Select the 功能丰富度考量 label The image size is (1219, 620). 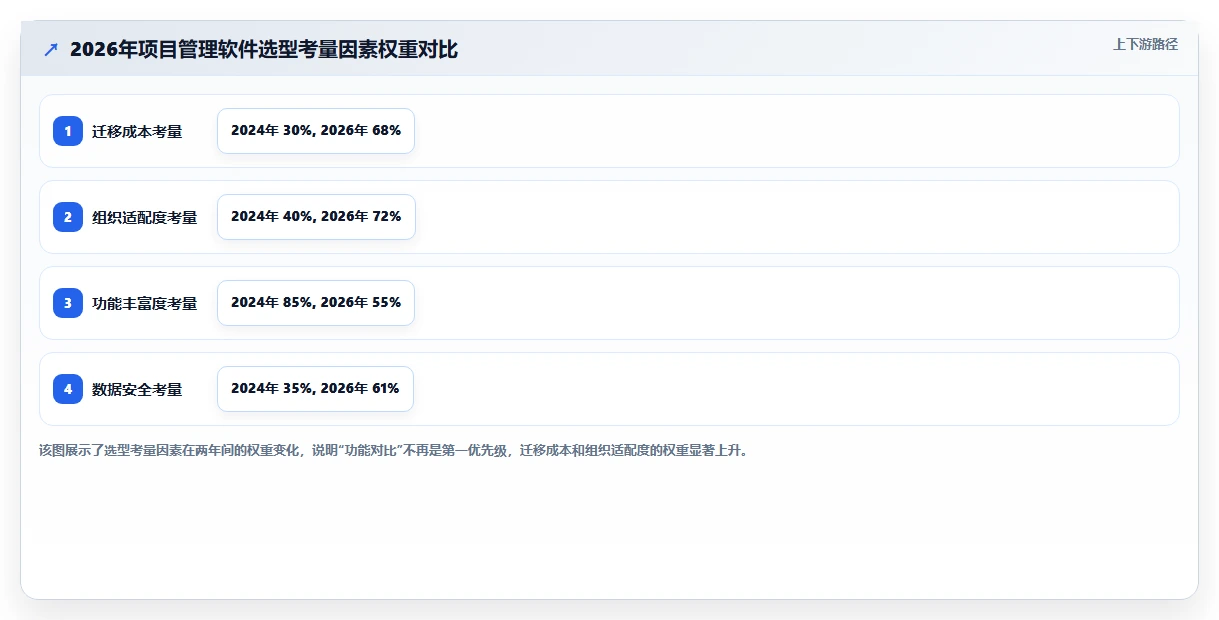point(145,303)
